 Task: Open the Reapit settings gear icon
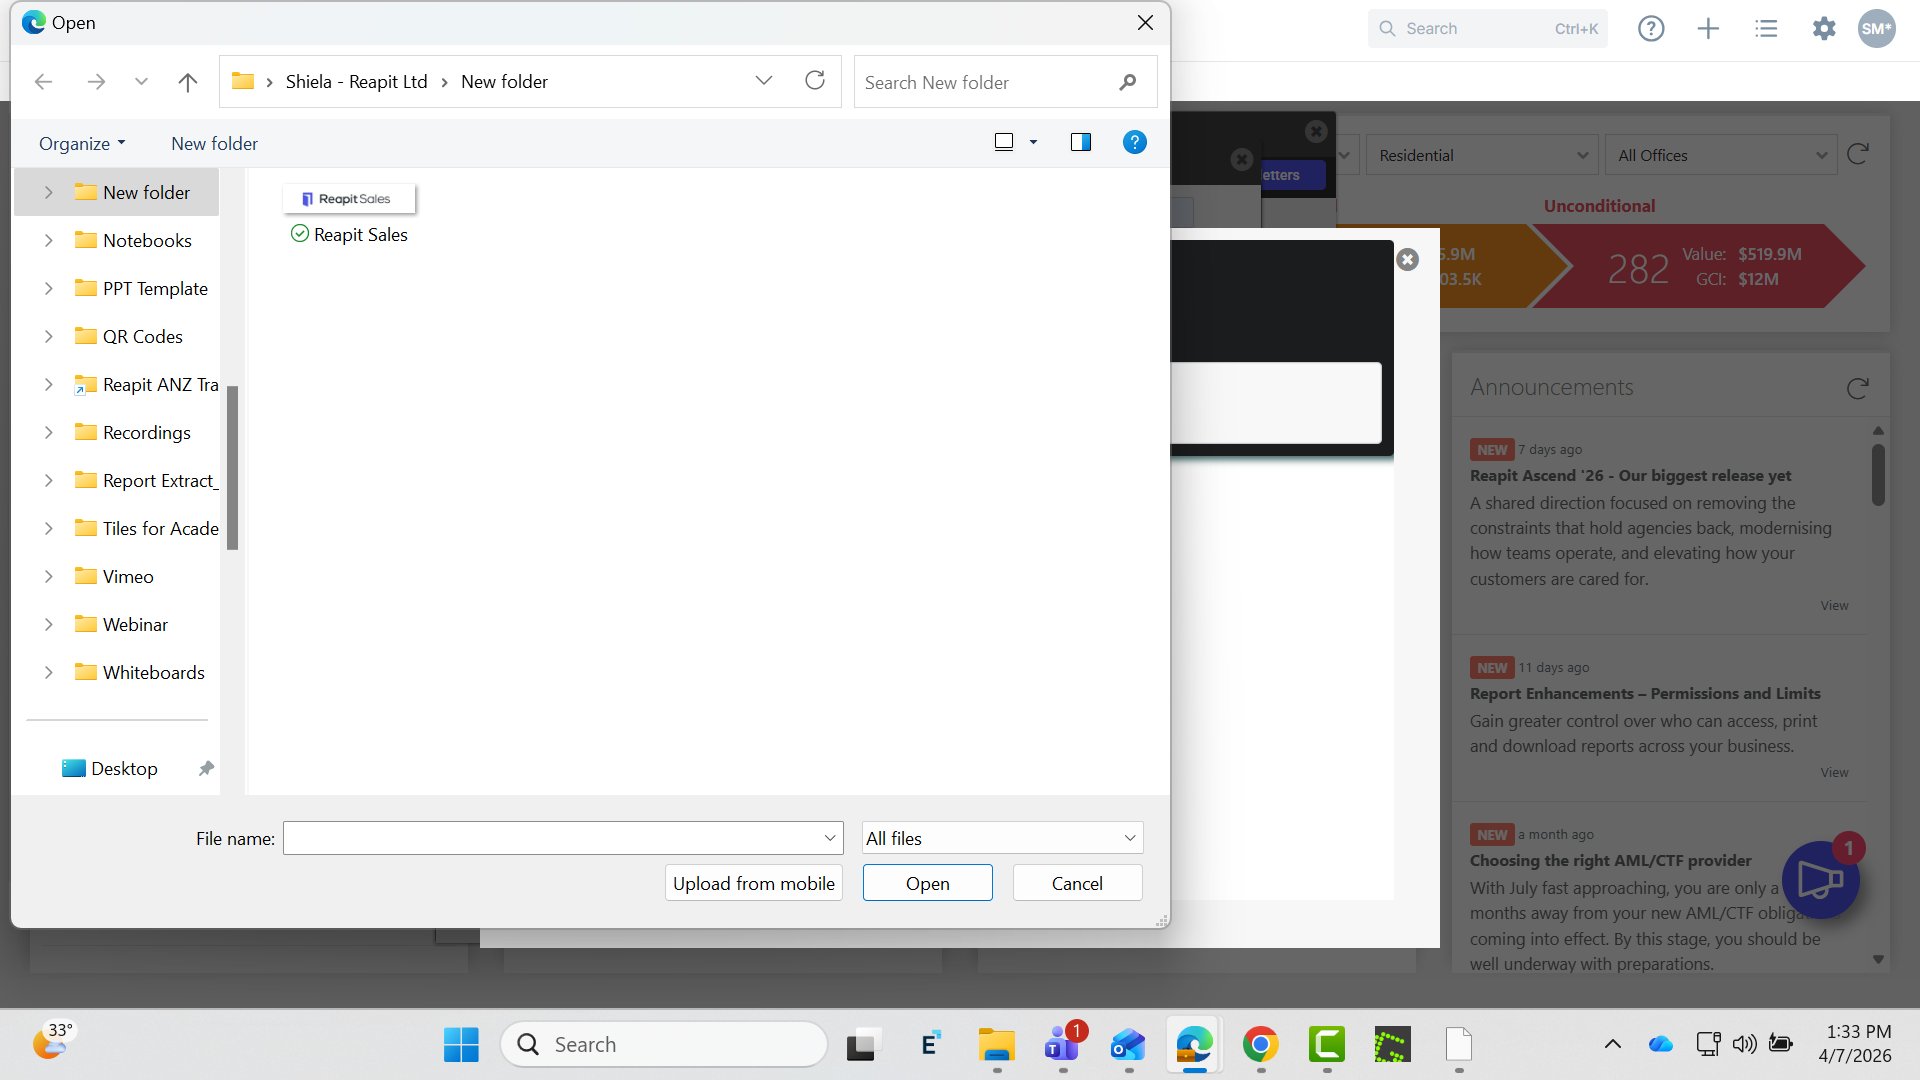click(1824, 29)
